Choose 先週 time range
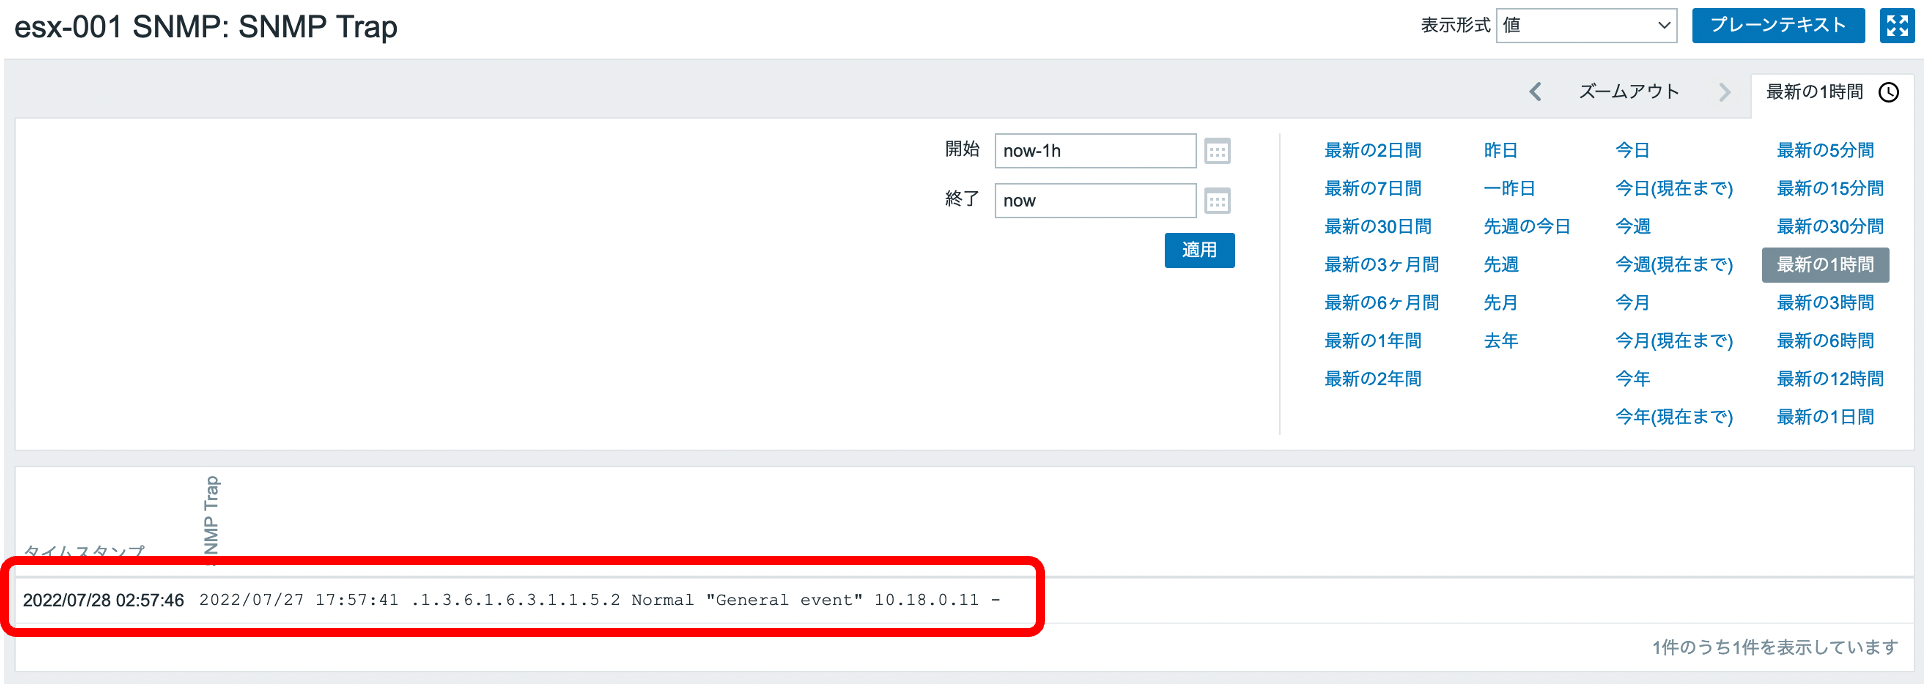1924x684 pixels. pyautogui.click(x=1501, y=264)
